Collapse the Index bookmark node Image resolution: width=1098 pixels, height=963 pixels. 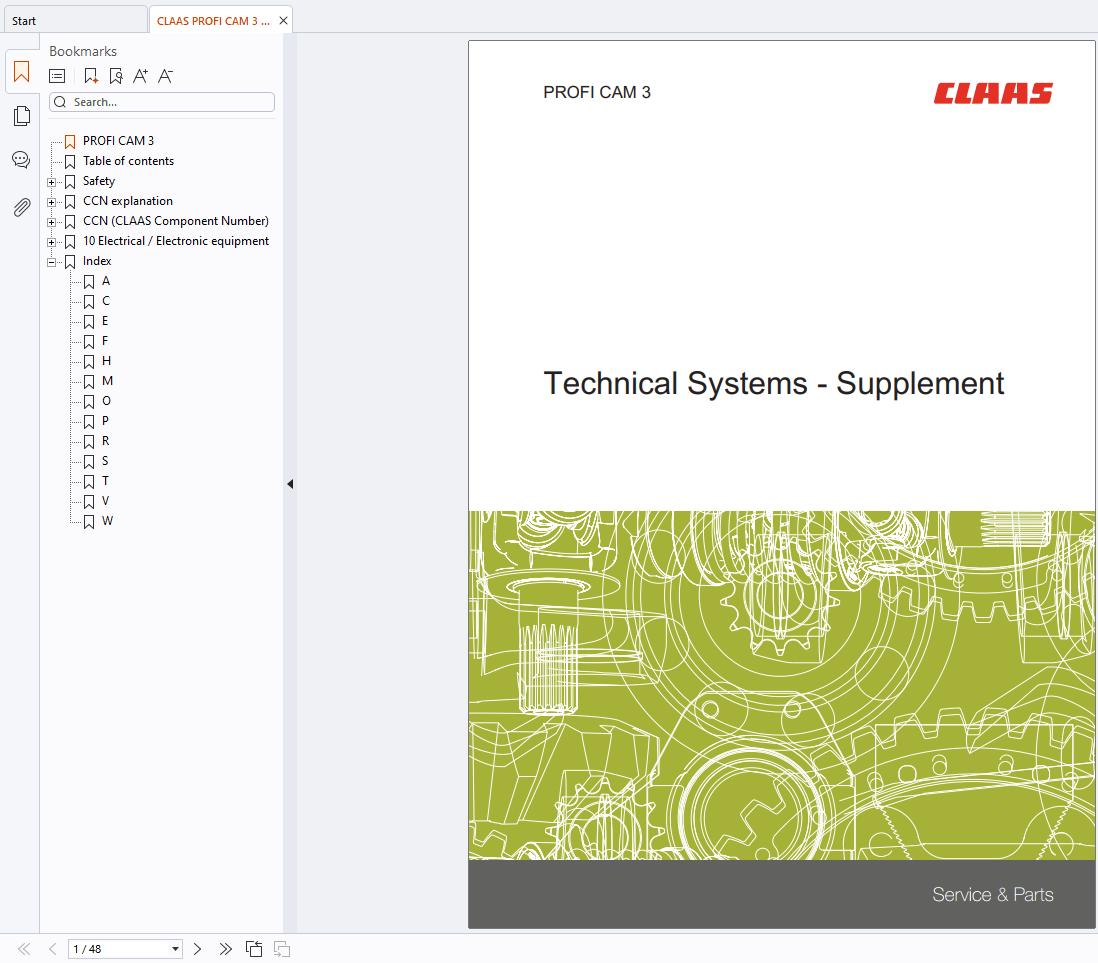pyautogui.click(x=52, y=262)
